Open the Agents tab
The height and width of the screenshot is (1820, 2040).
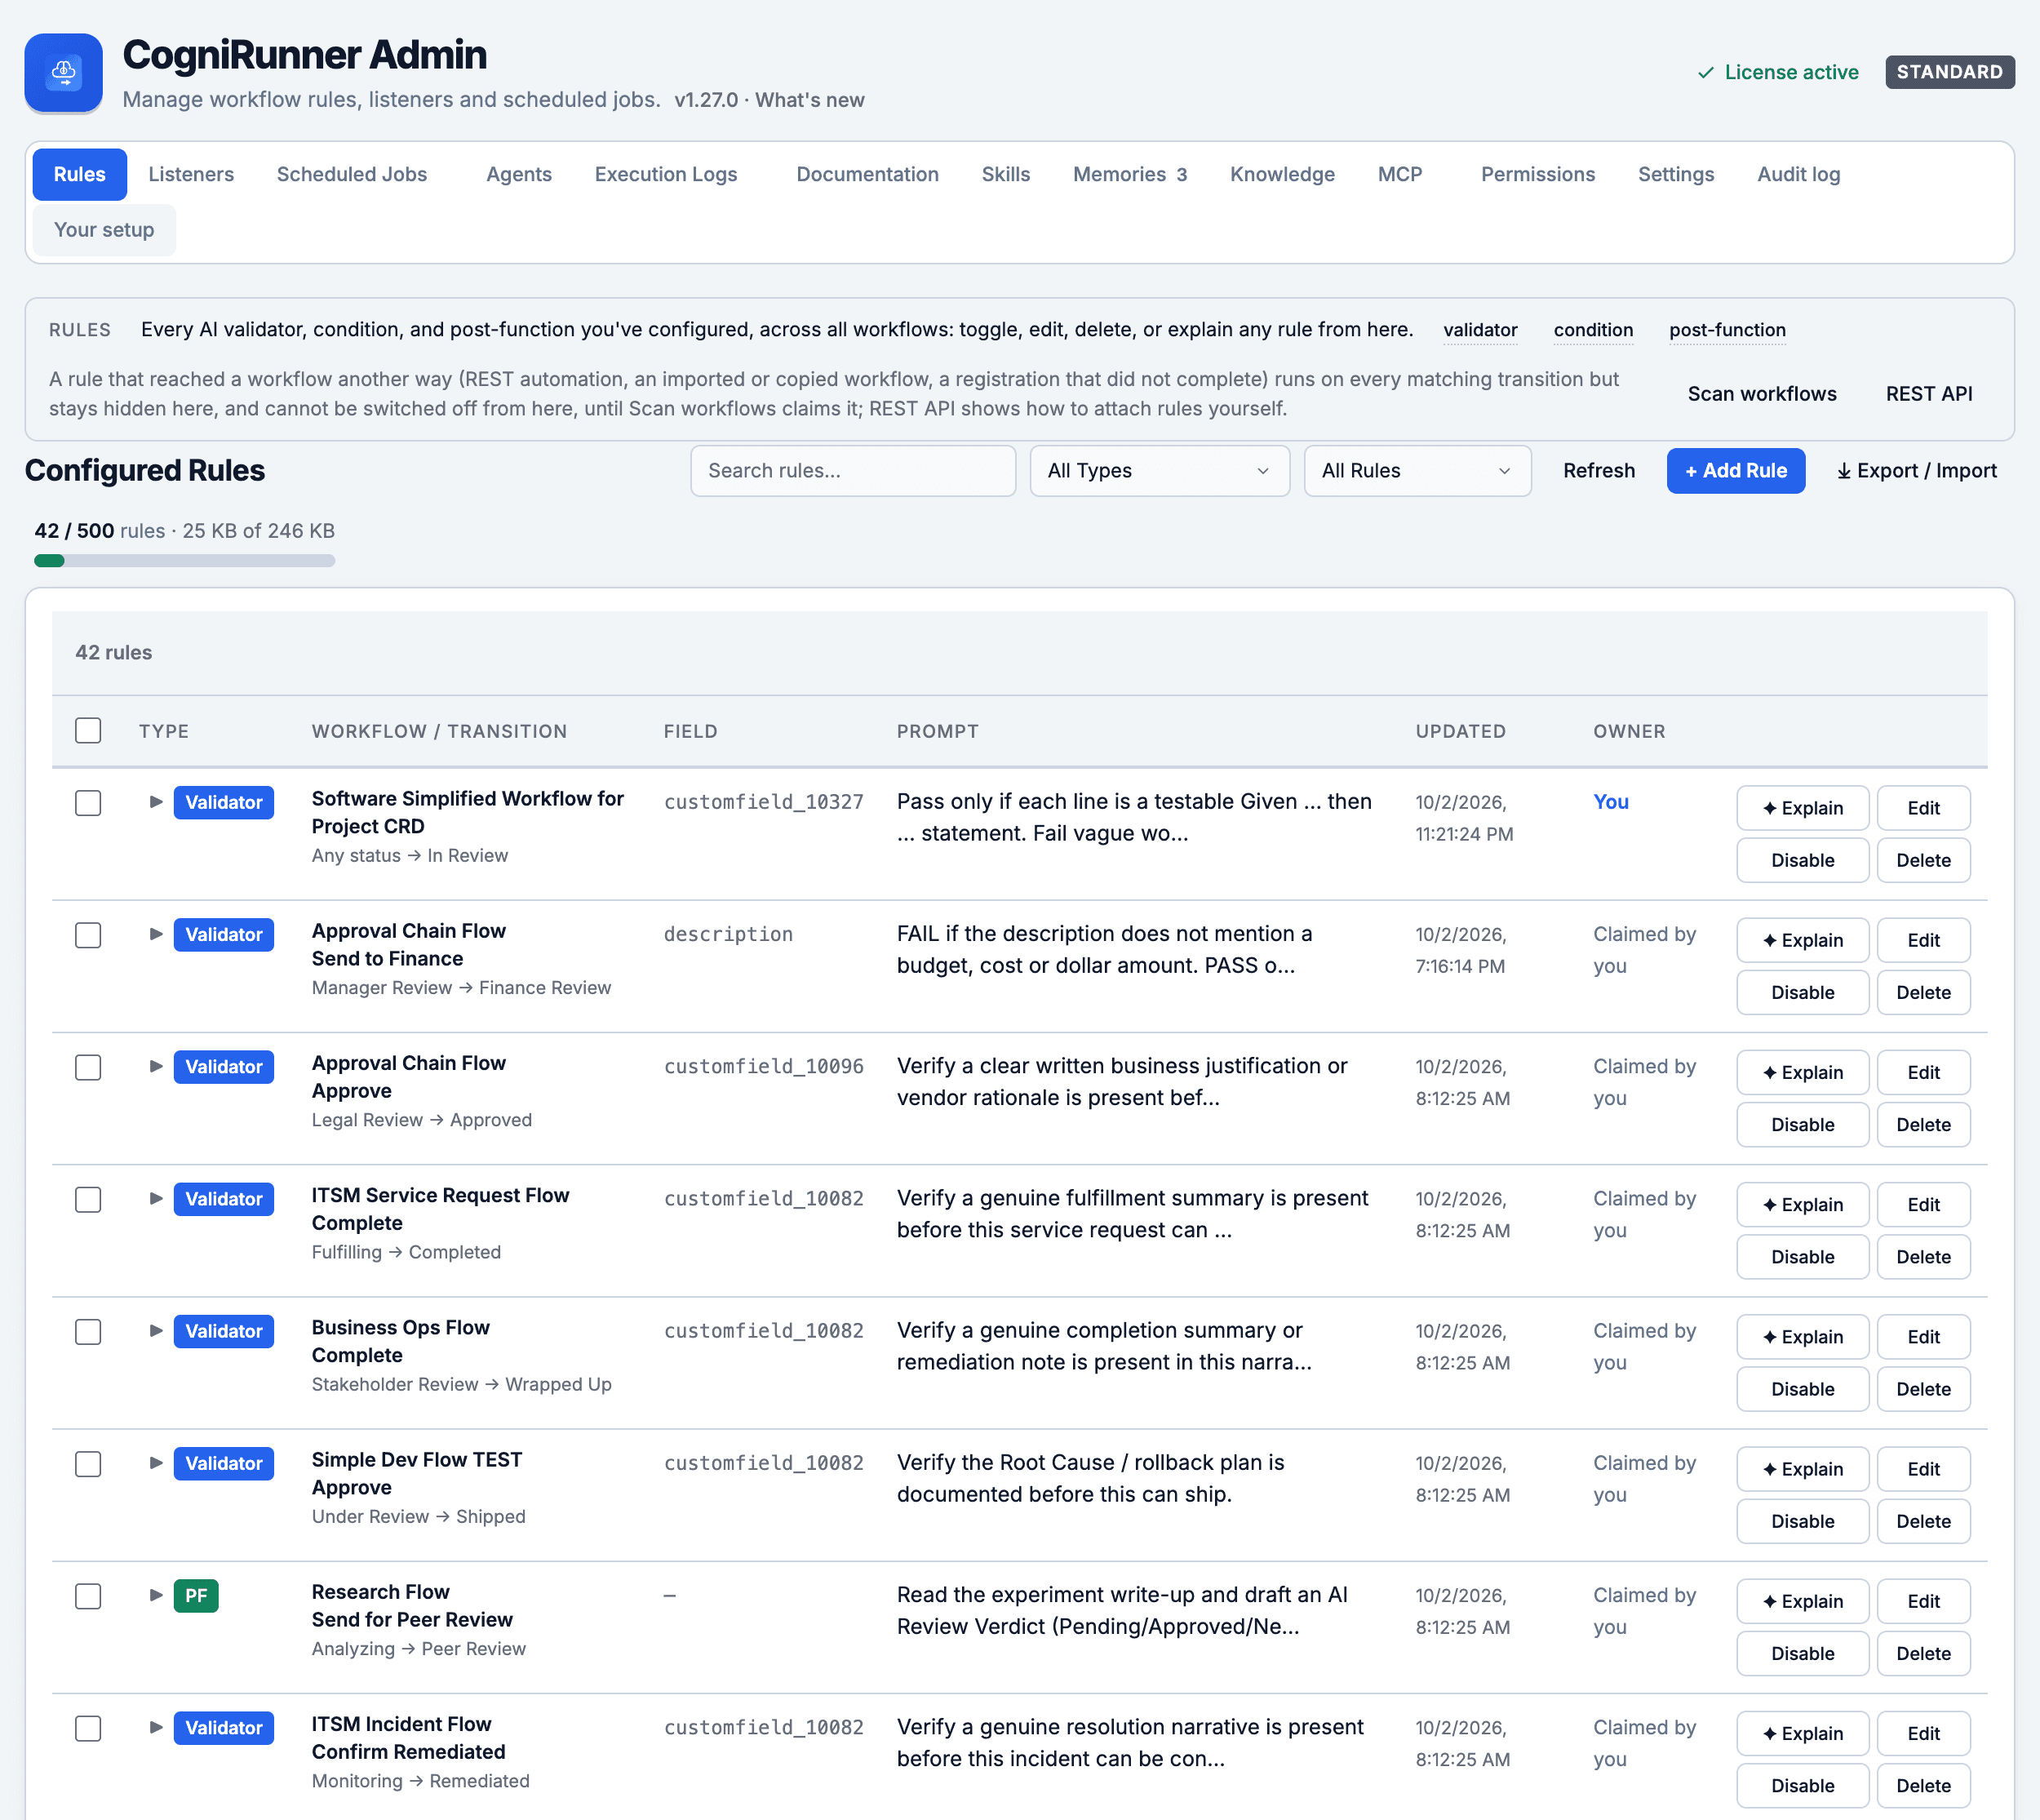coord(519,174)
